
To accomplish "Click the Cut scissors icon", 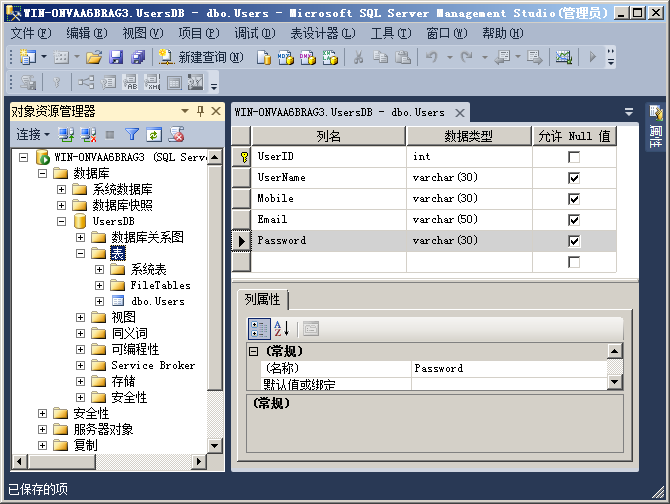I will [x=359, y=57].
